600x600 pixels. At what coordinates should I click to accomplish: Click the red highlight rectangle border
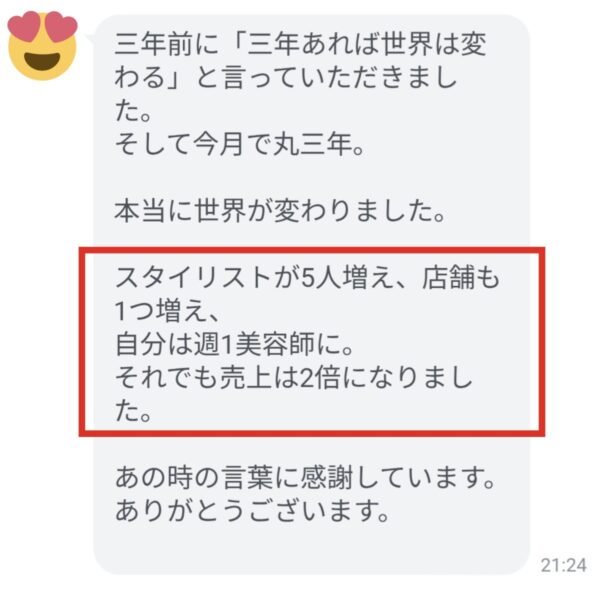tap(312, 250)
